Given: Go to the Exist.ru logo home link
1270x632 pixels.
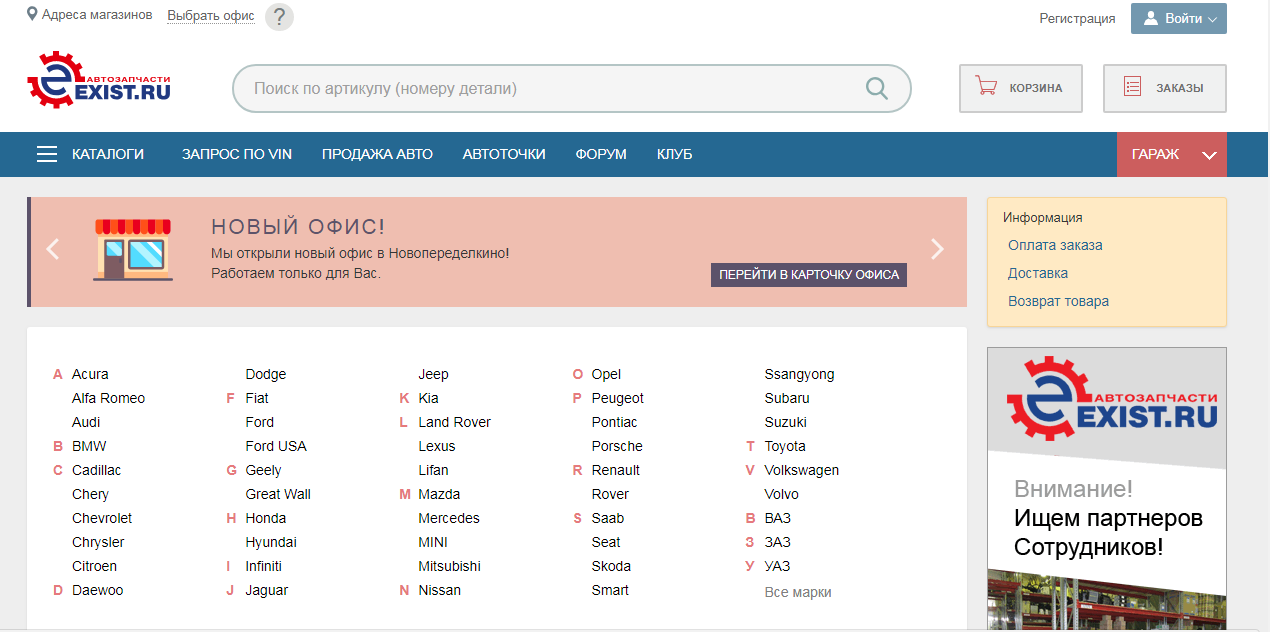Looking at the screenshot, I should tap(99, 80).
